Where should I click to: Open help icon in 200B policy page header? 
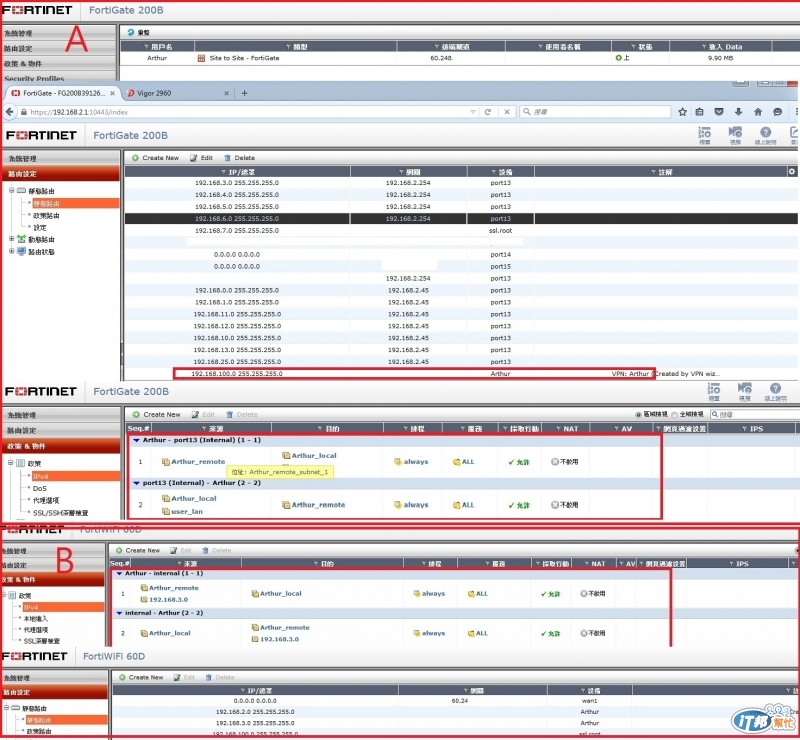pyautogui.click(x=776, y=391)
